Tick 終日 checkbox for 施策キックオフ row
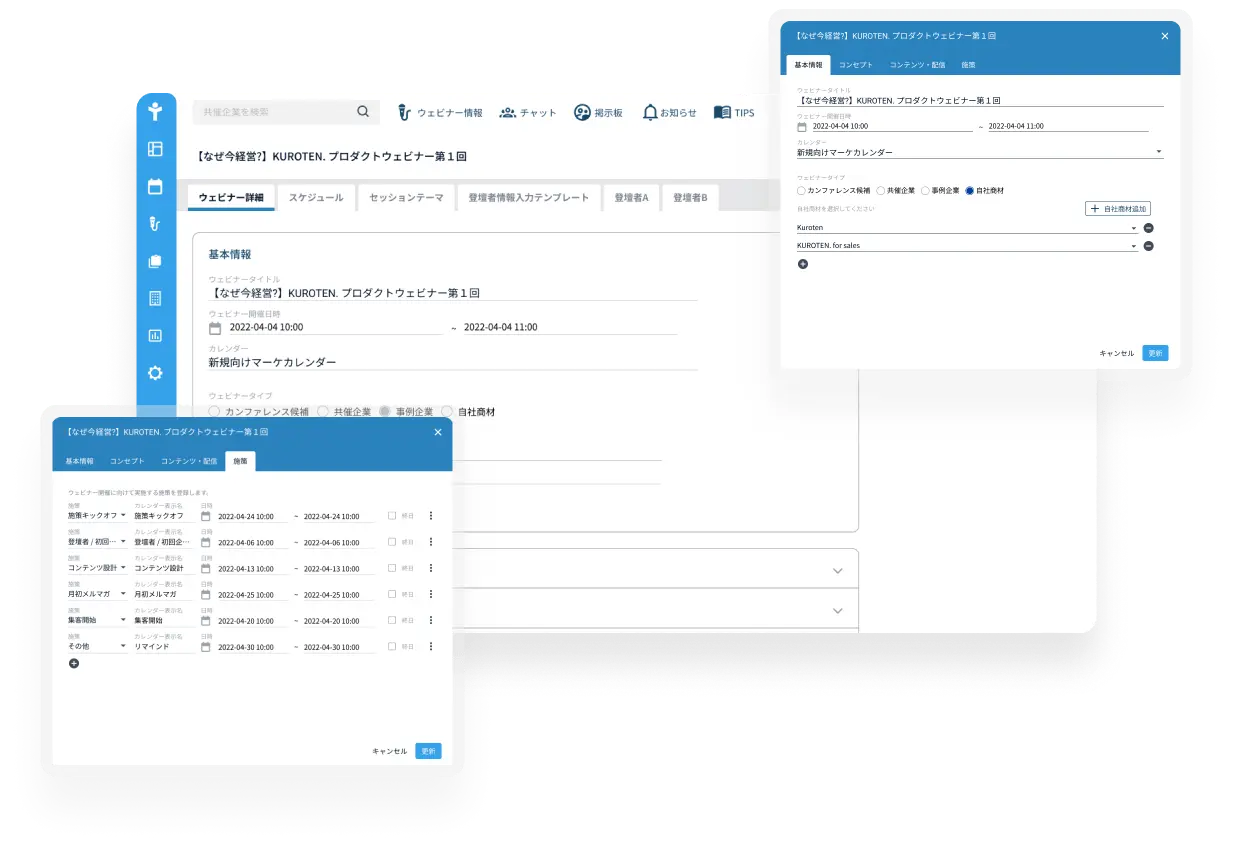This screenshot has height=848, width=1233. [x=392, y=516]
